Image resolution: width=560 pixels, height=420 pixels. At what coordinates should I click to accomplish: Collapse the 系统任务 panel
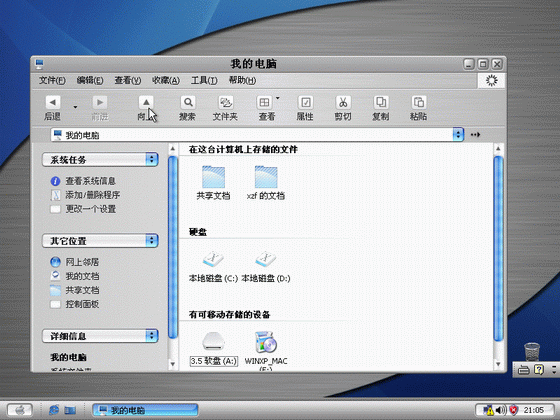tap(152, 159)
